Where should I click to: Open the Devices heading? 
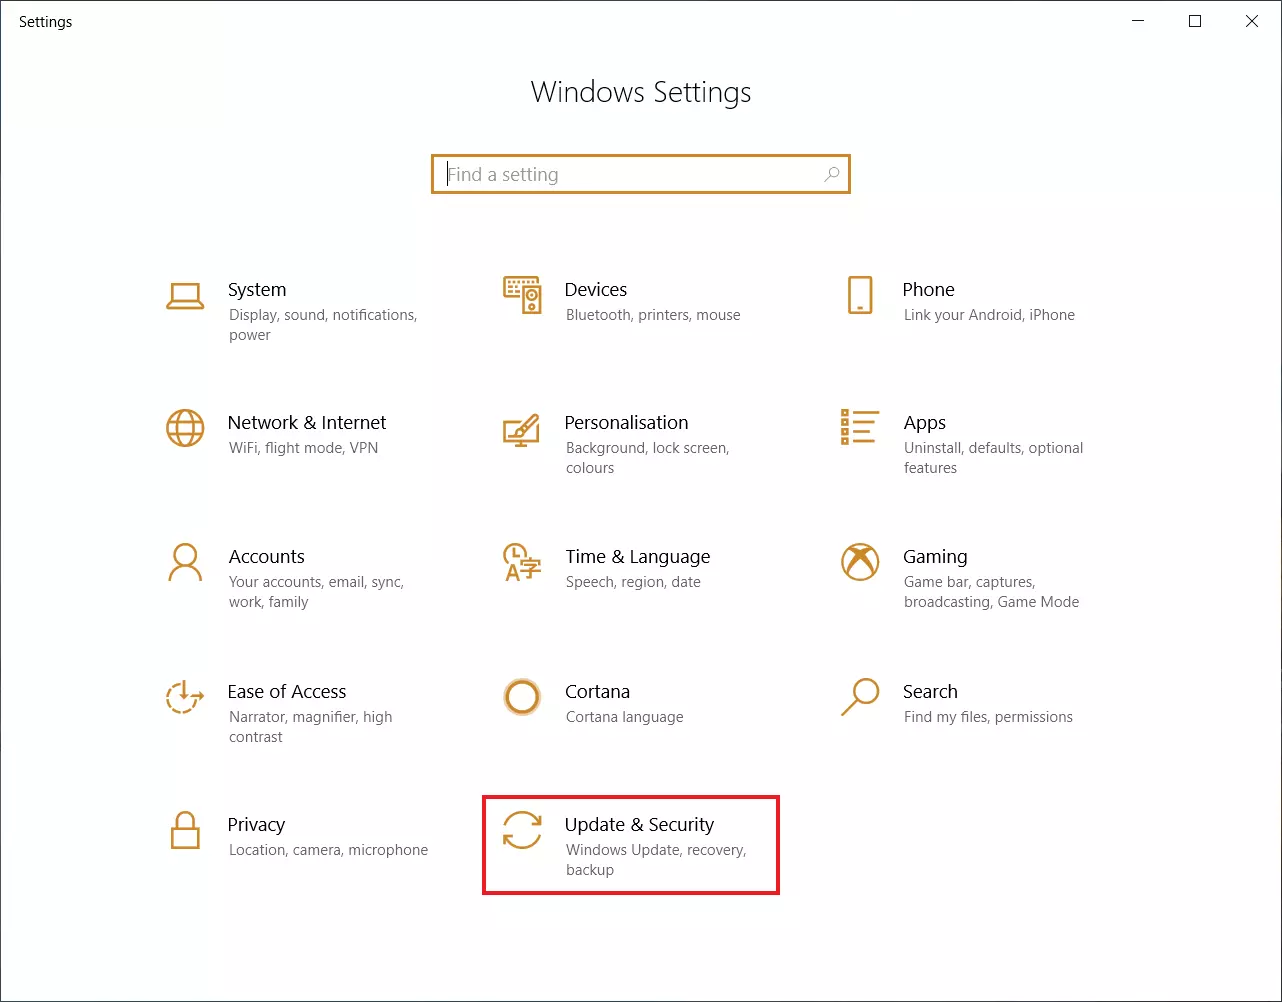pos(596,289)
